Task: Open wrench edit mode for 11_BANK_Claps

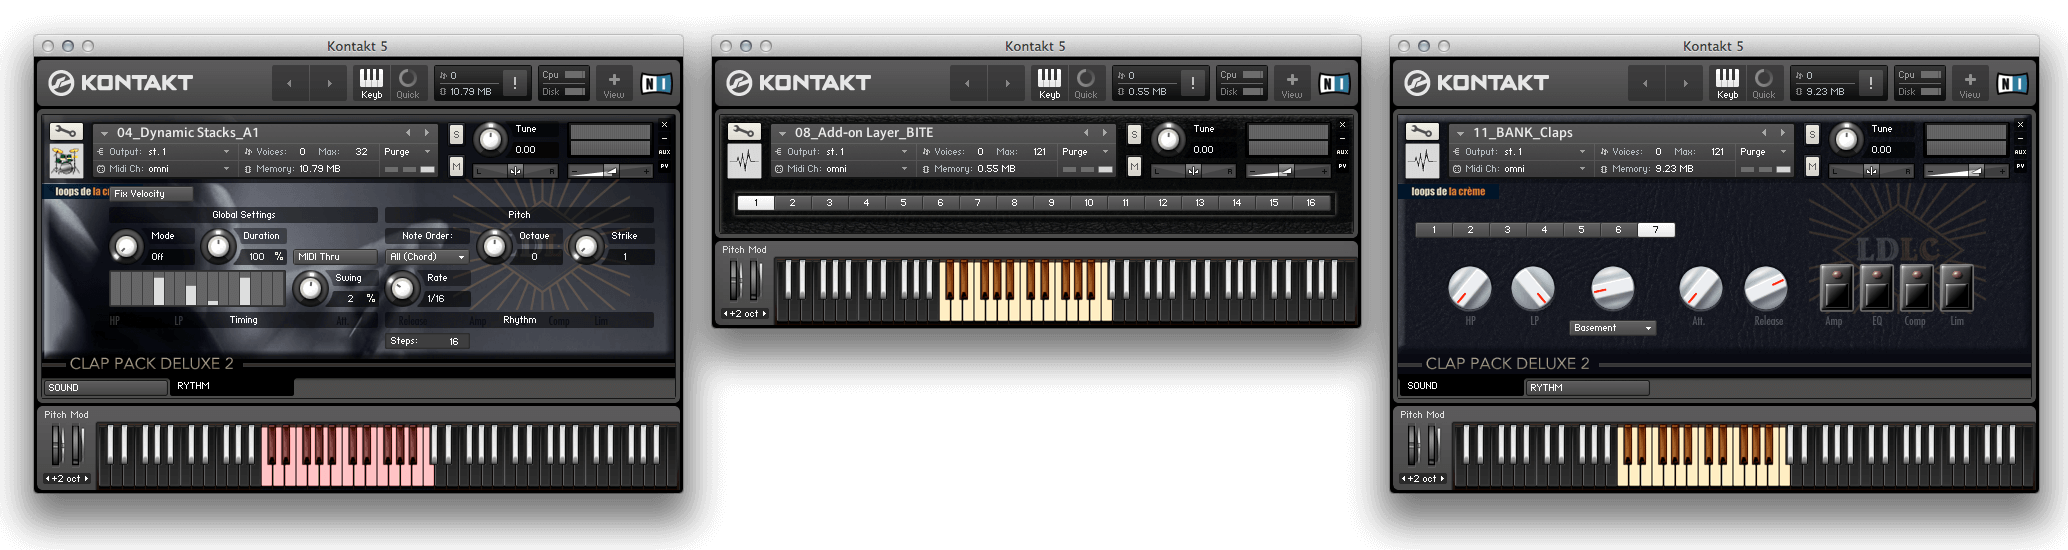Action: point(1422,132)
